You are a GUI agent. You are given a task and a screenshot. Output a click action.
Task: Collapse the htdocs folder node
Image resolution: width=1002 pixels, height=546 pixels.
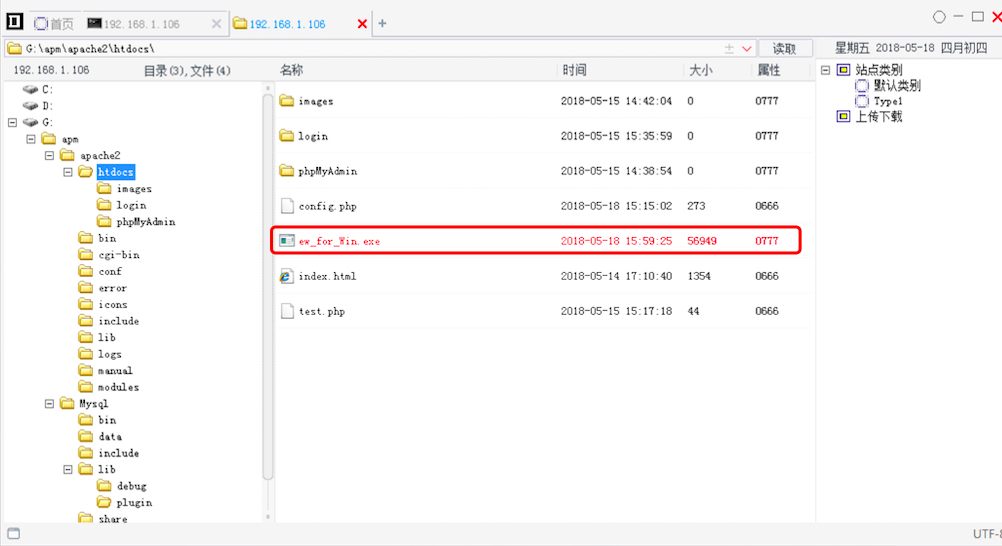click(x=68, y=172)
